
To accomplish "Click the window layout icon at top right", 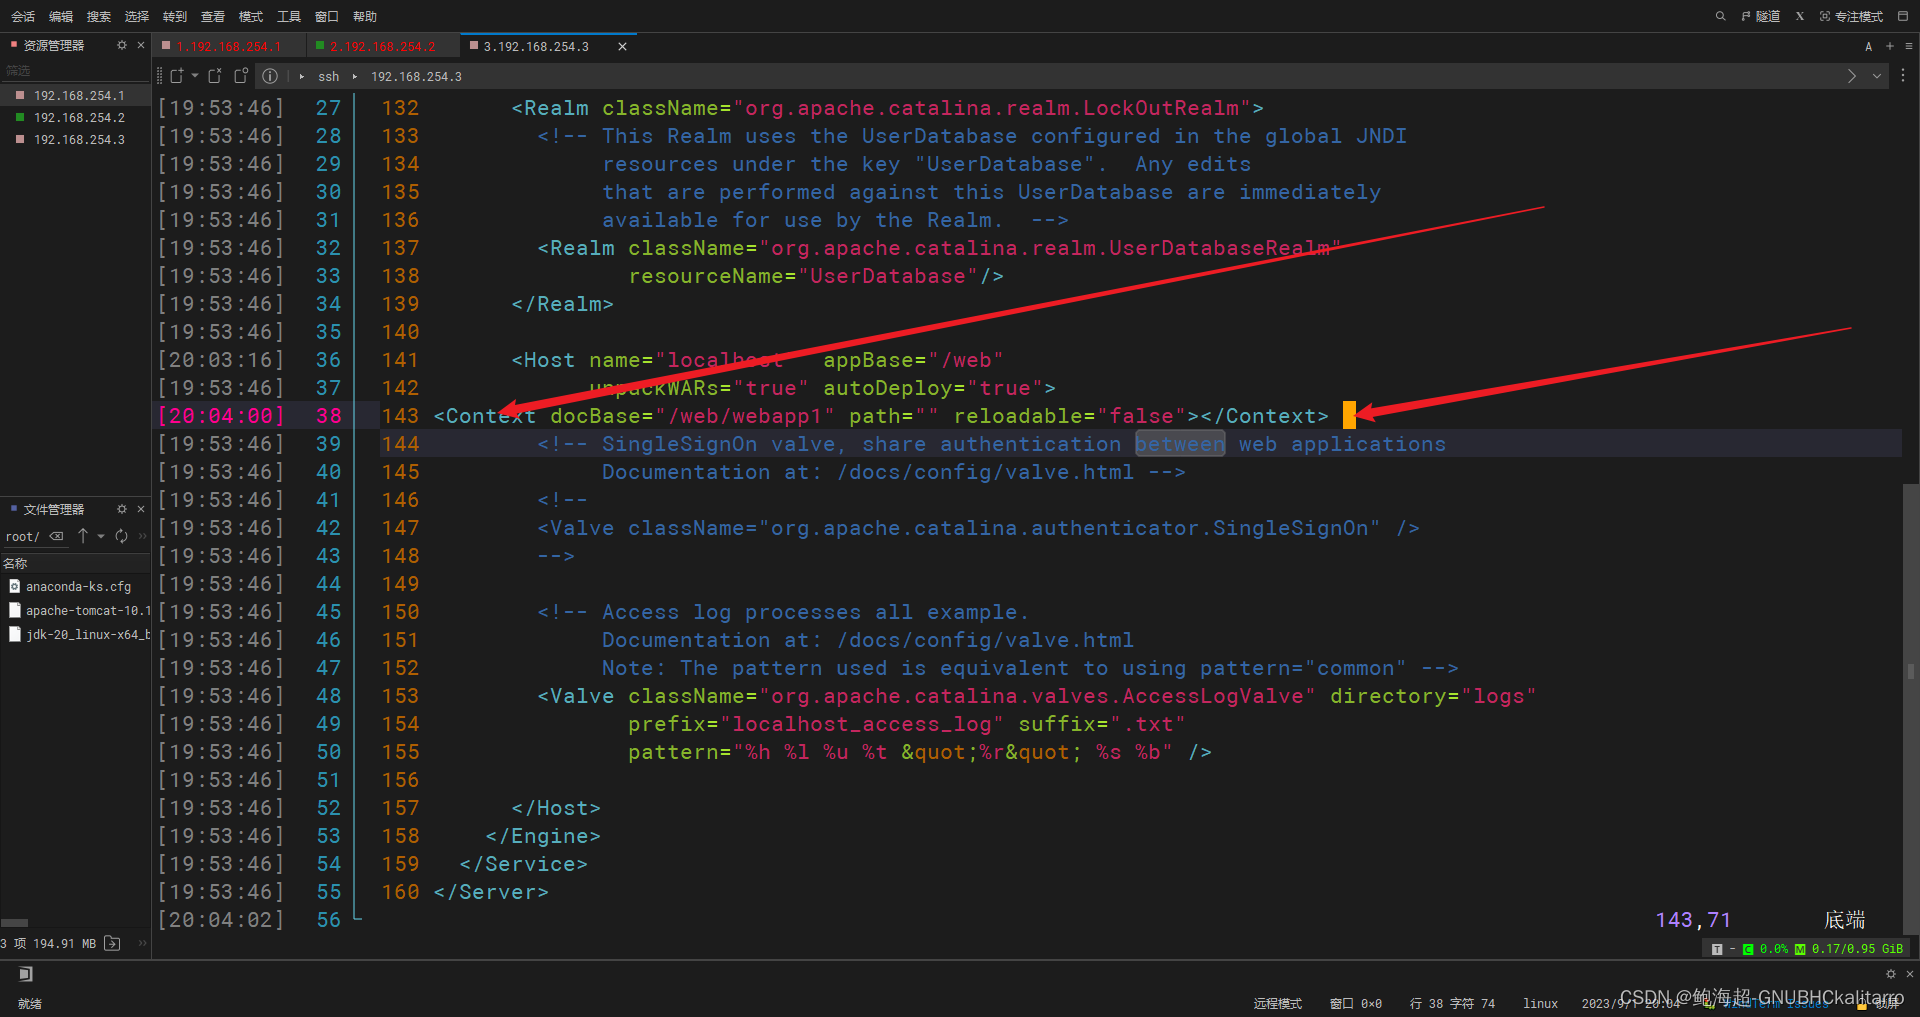I will (x=1903, y=16).
